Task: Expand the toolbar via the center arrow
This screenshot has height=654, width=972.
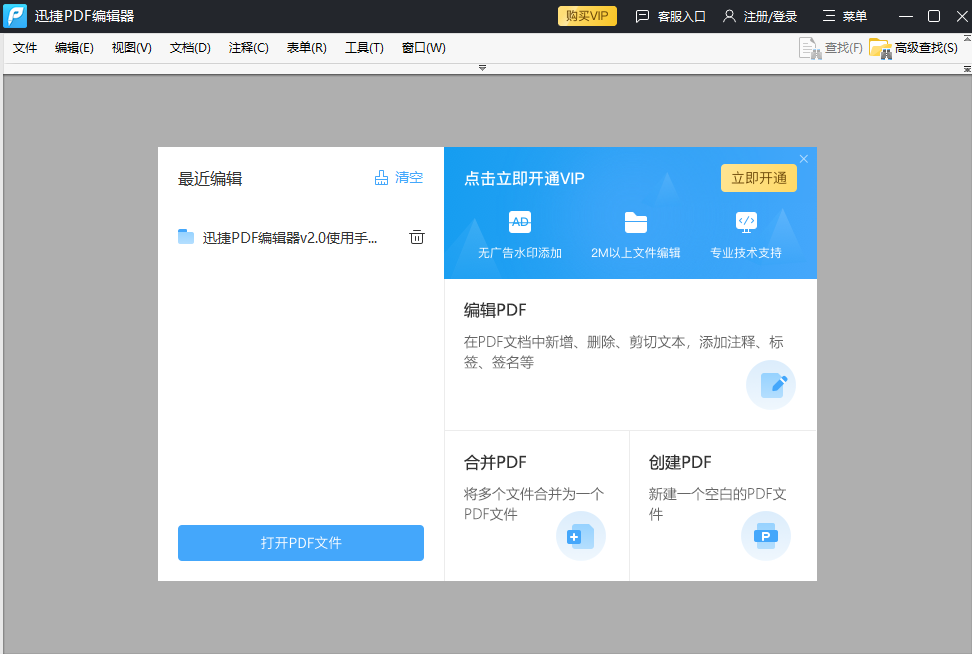Action: pos(482,68)
